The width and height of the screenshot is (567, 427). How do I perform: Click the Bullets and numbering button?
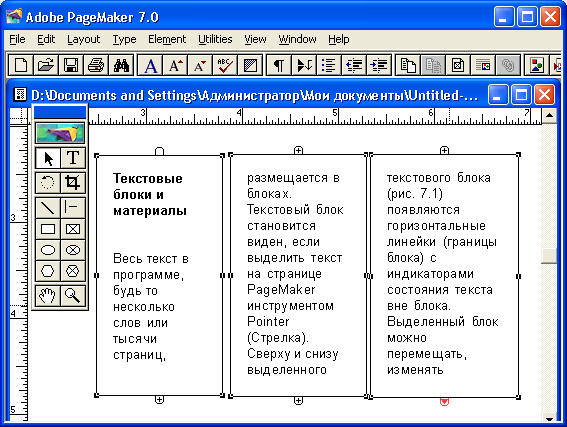tap(329, 65)
